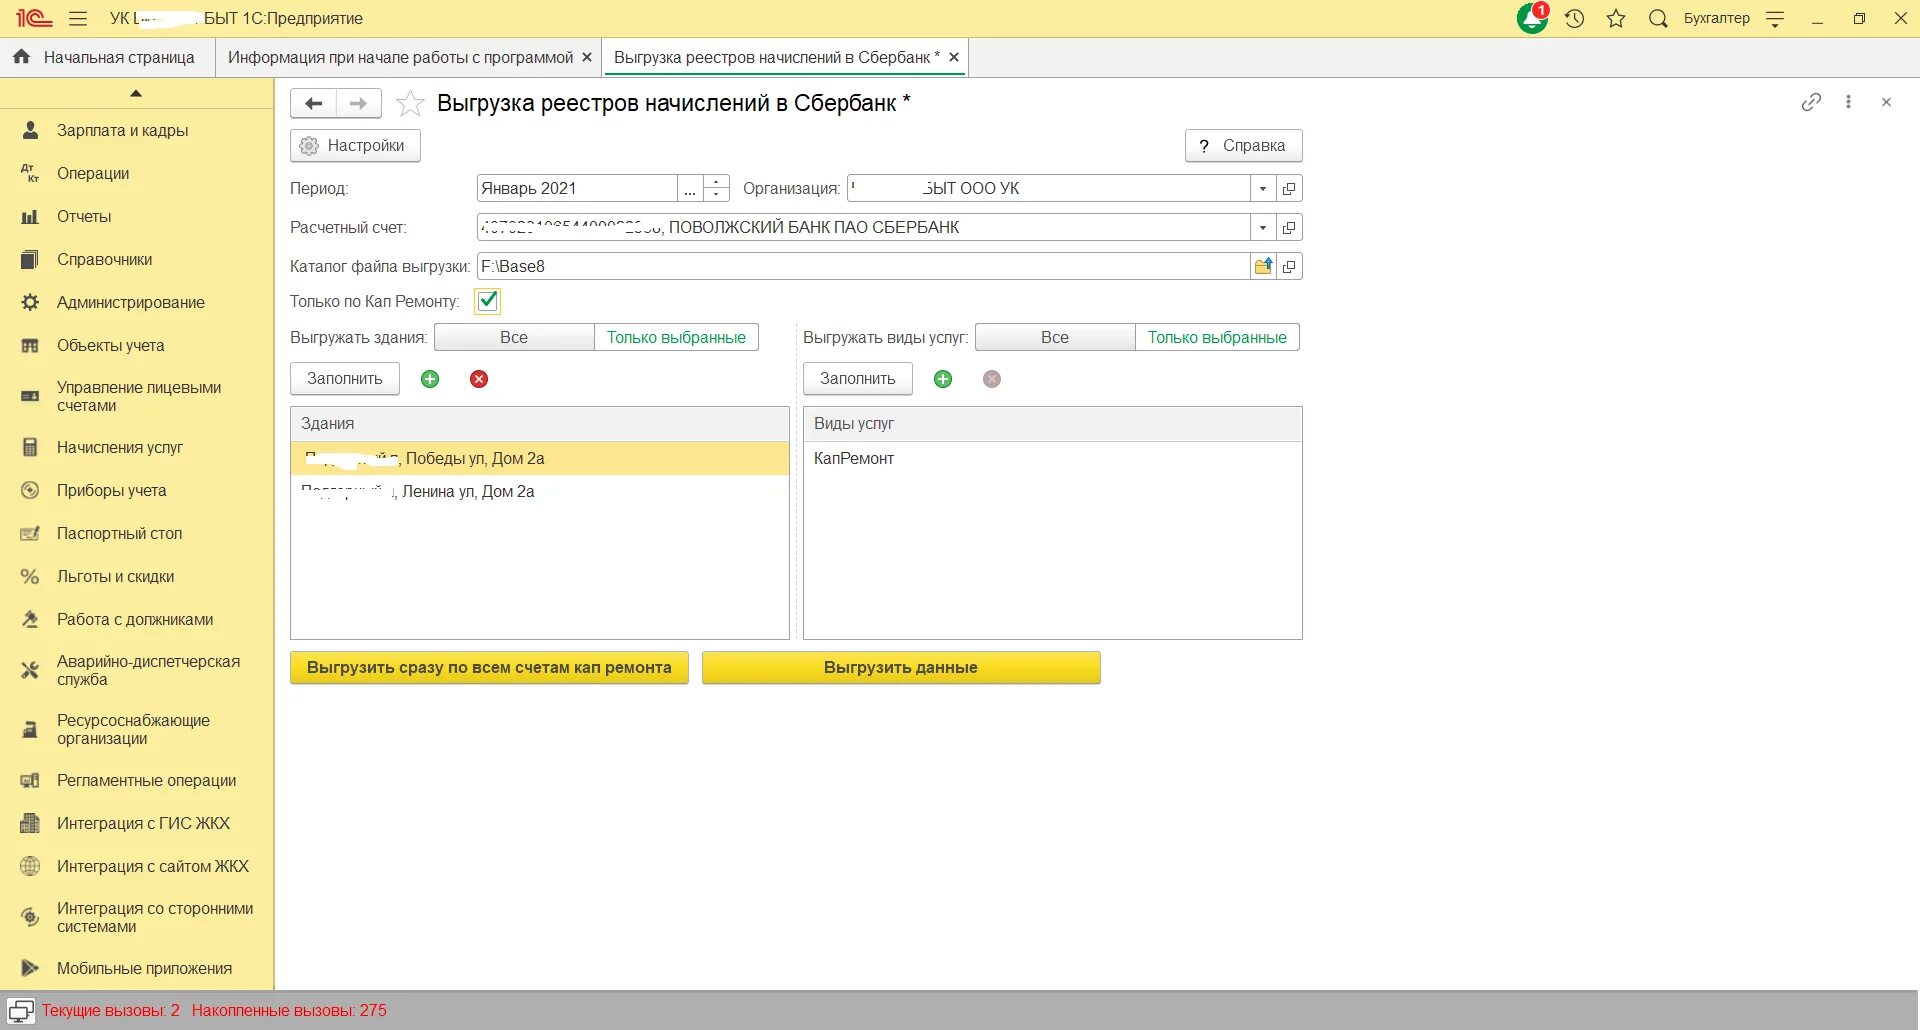1920x1030 pixels.
Task: Expand the Расчетный счет dropdown arrow
Action: click(x=1263, y=227)
